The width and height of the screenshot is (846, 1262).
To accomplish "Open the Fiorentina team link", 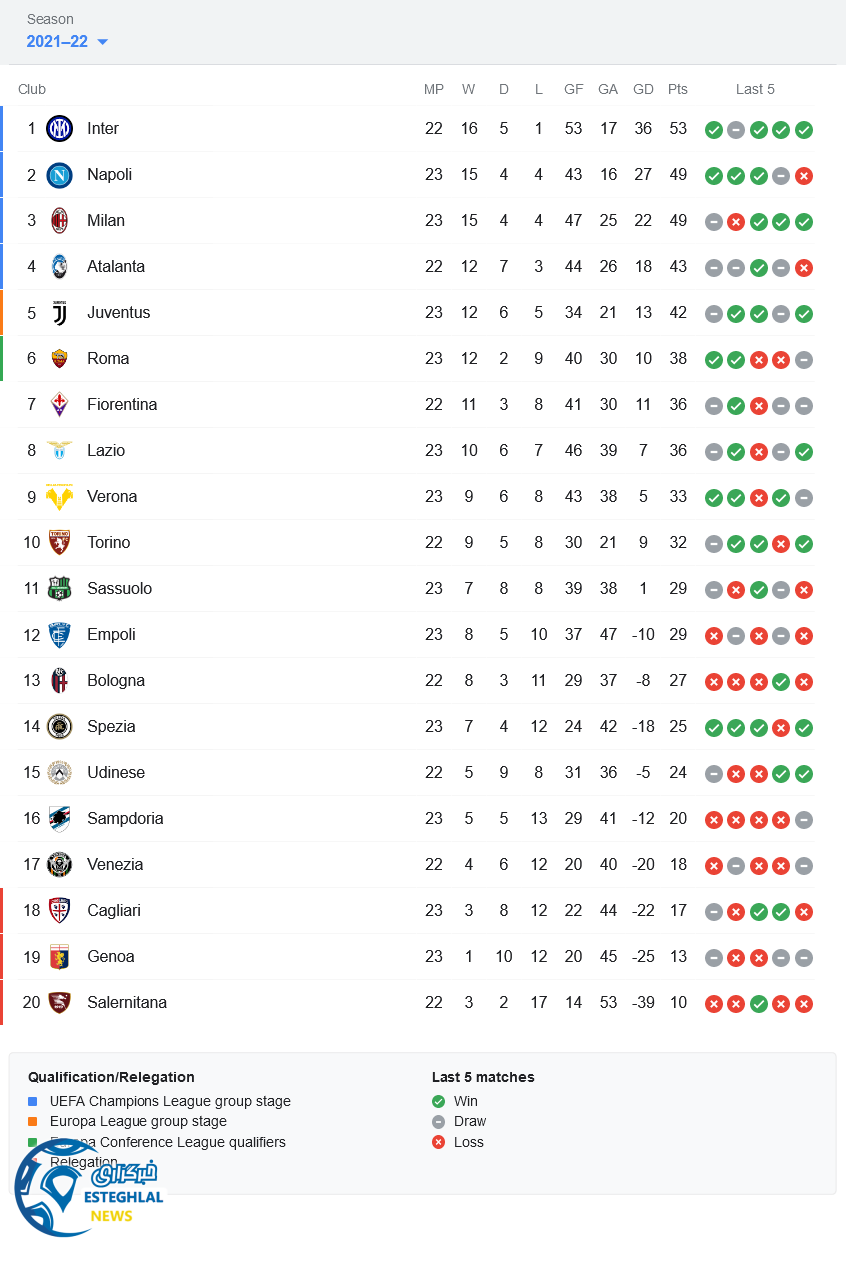I will point(122,405).
